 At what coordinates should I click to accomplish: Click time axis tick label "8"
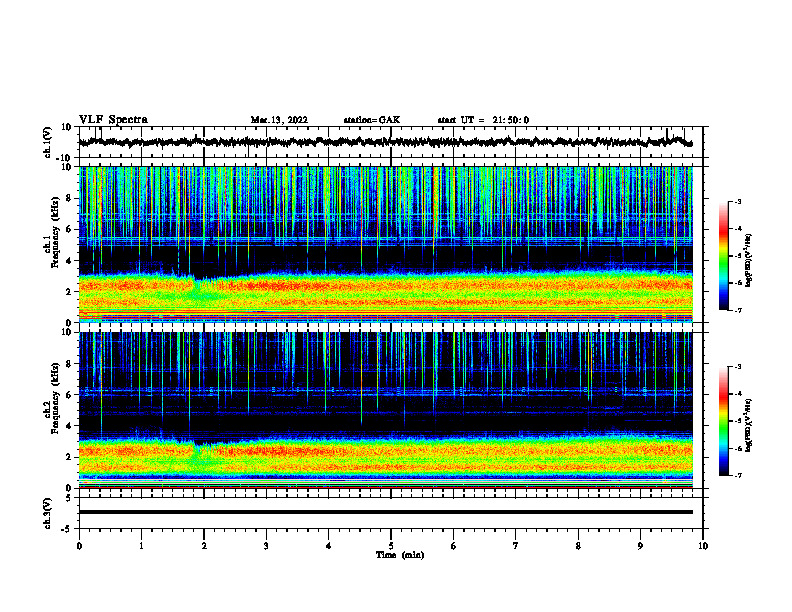578,546
